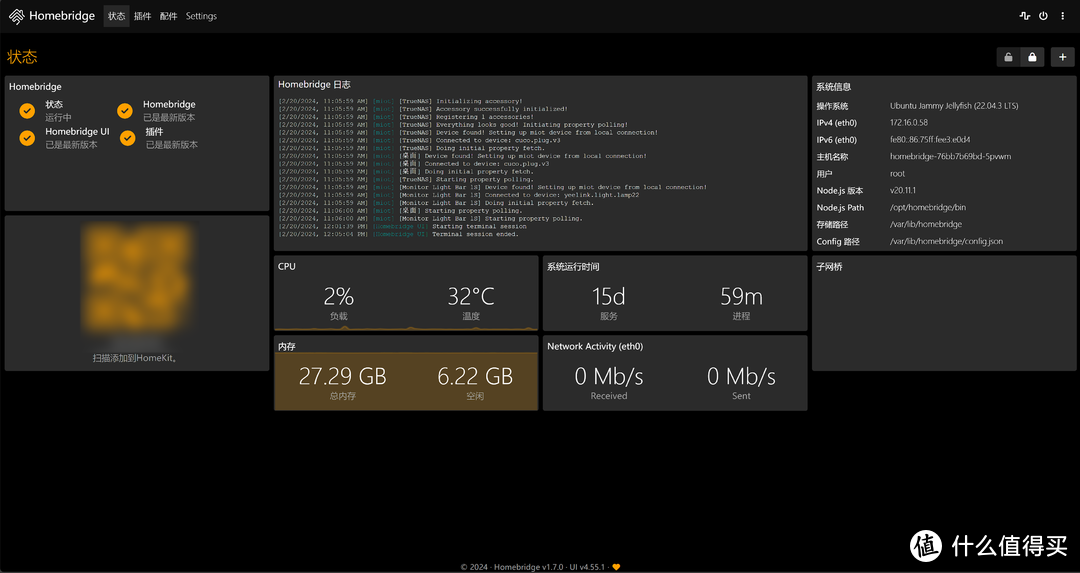Viewport: 1080px width, 573px height.
Task: Click the 扫描添加到HomeKit caption
Action: 136,358
